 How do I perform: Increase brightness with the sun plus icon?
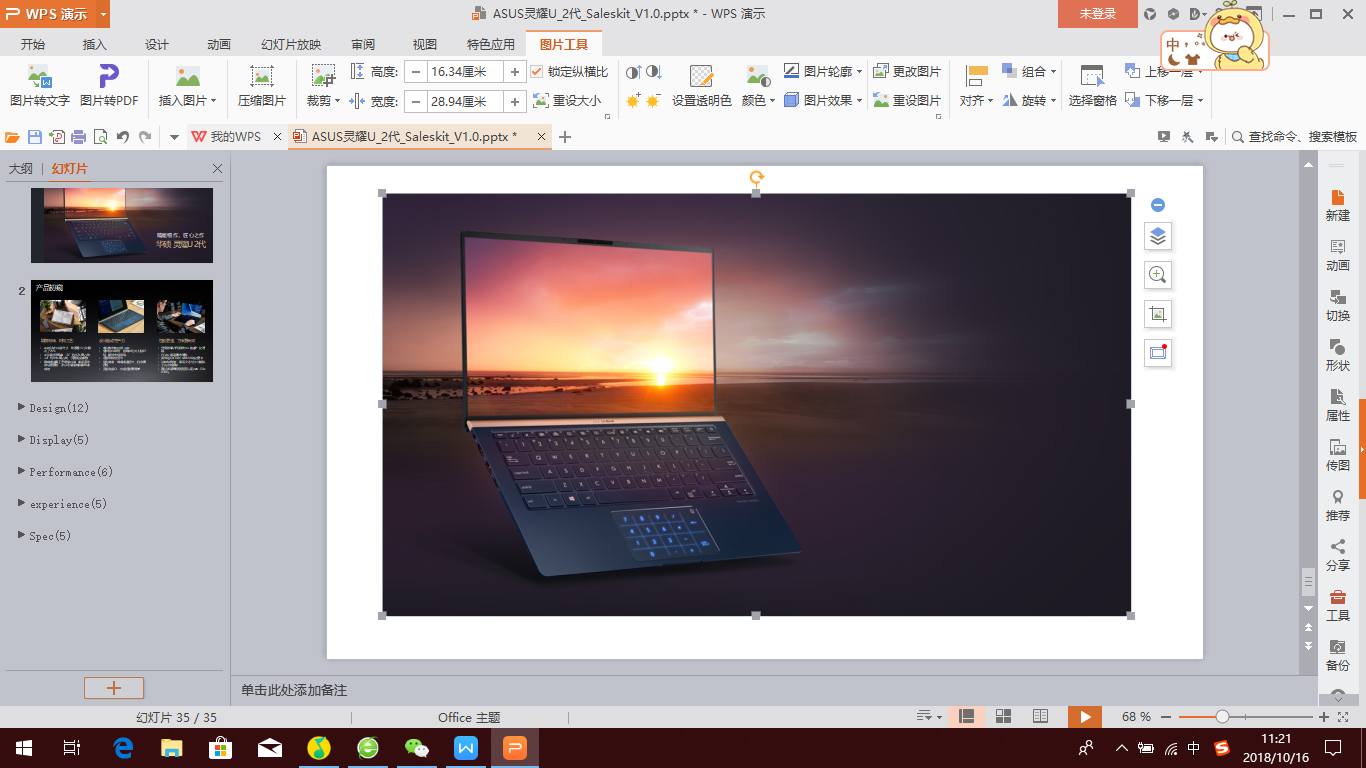pyautogui.click(x=633, y=101)
